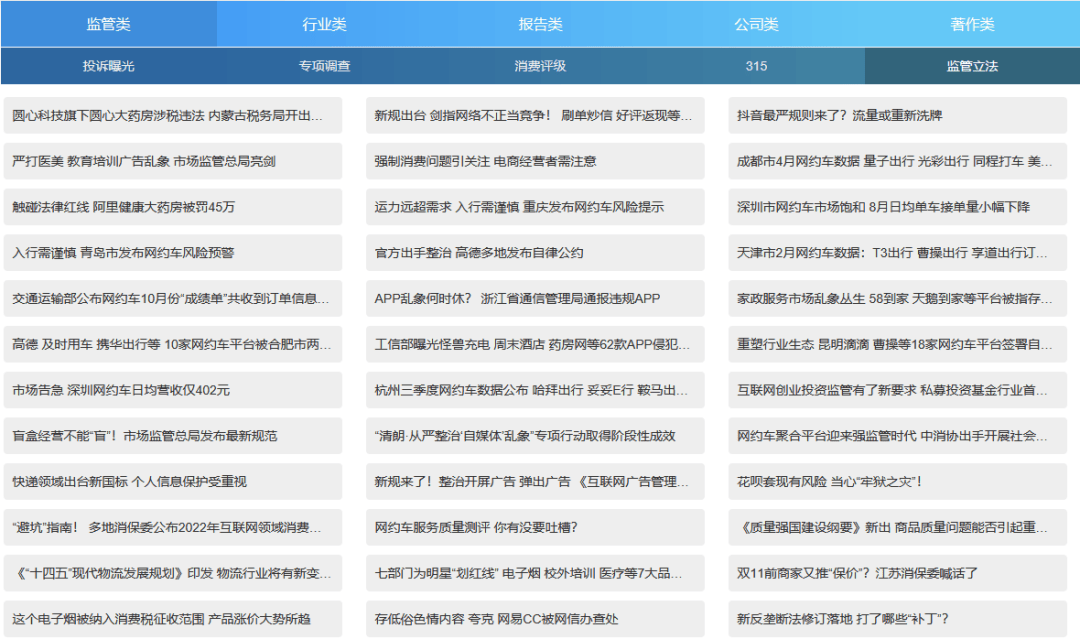
Task: Click the 315 sub-tab
Action: (x=756, y=66)
